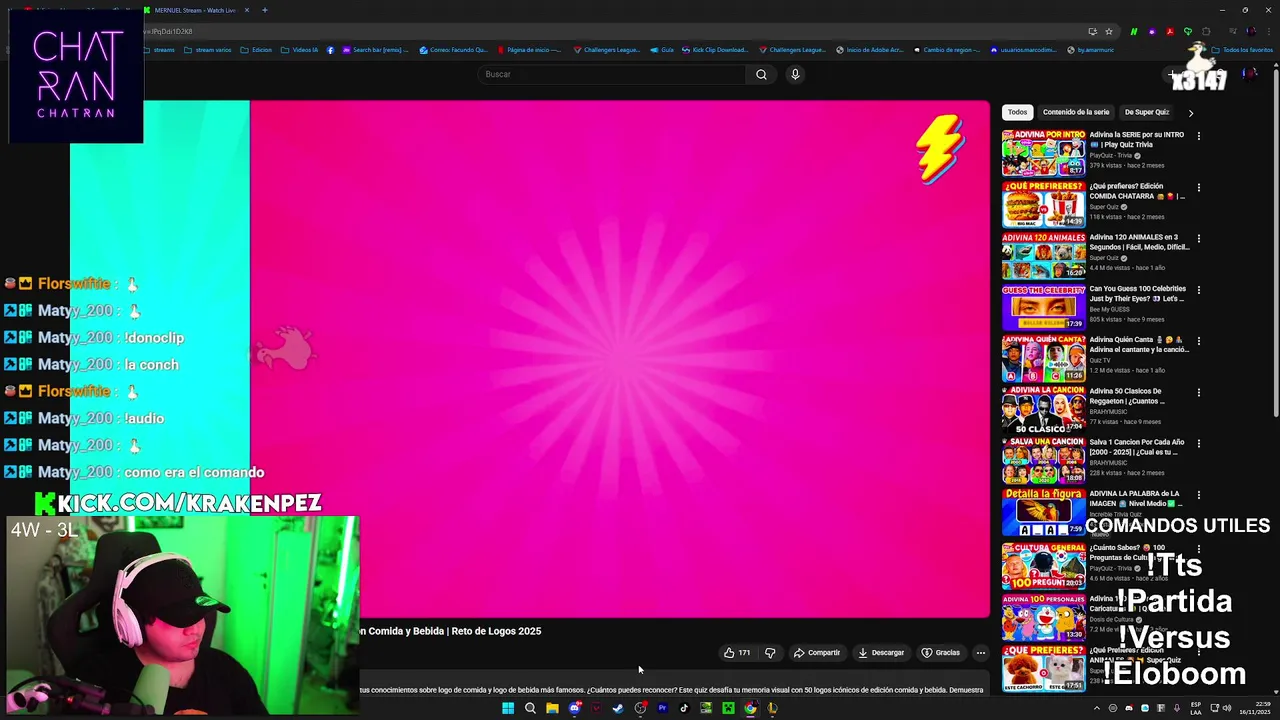The width and height of the screenshot is (1280, 720).
Task: Click the YouTube search input field
Action: point(612,74)
